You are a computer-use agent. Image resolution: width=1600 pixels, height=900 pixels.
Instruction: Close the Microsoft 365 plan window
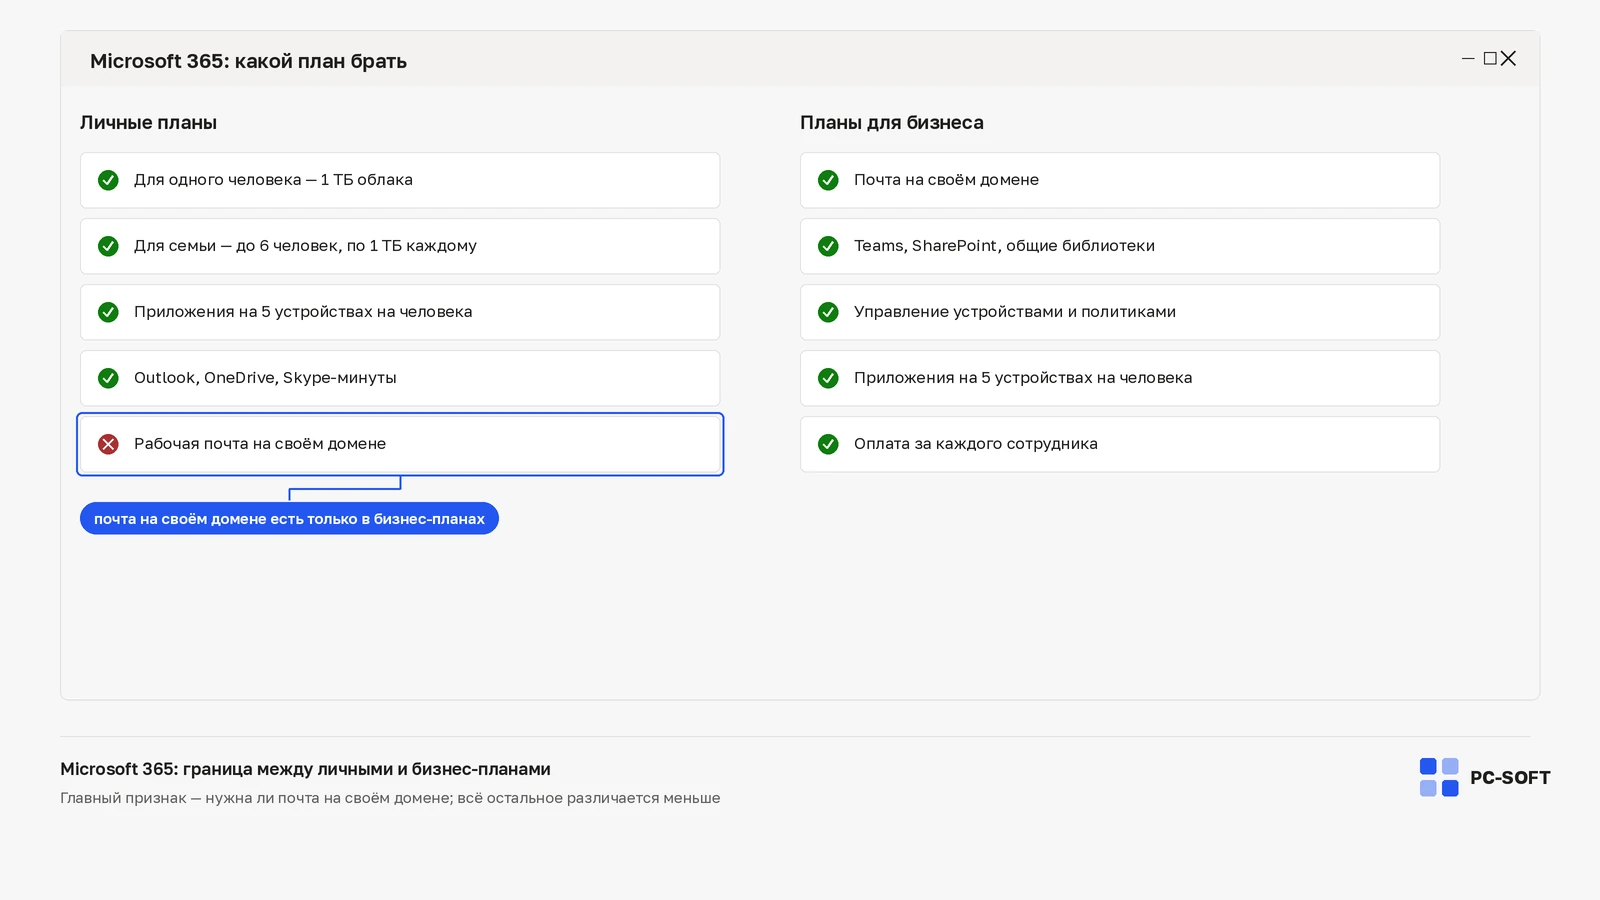point(1509,59)
